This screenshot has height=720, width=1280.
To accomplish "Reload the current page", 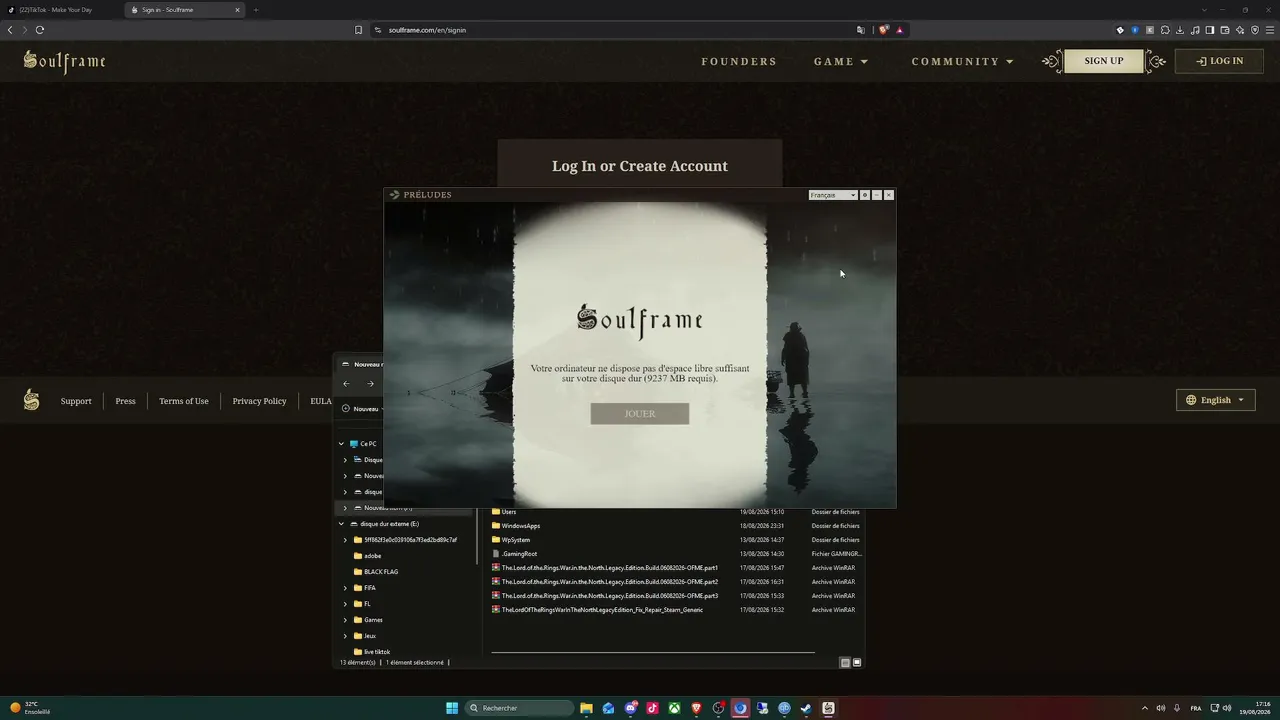I will (x=40, y=30).
